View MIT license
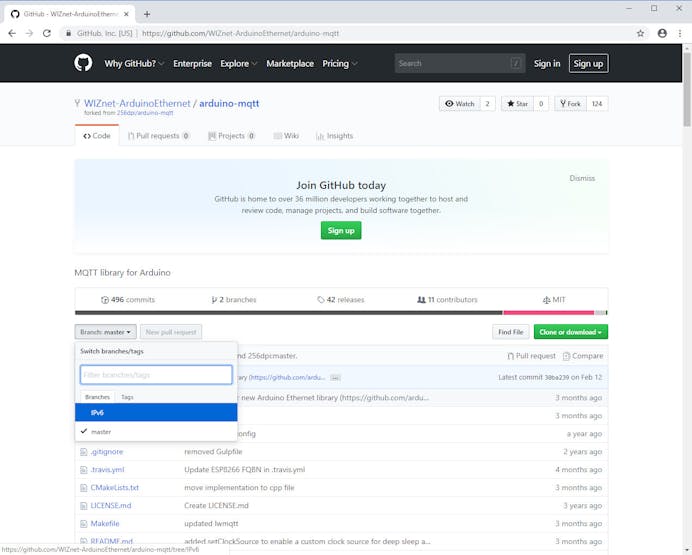 (554, 300)
